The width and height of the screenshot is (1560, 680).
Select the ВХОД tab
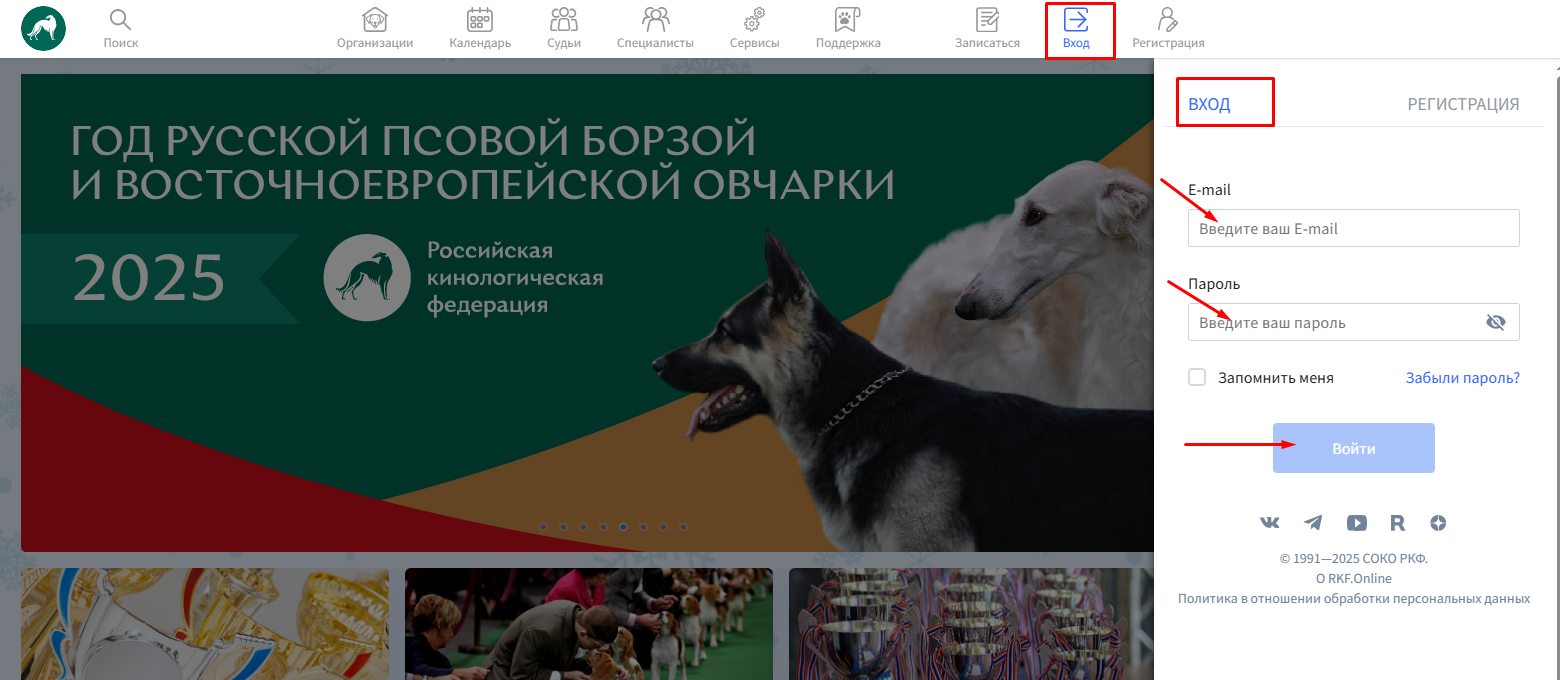click(x=1209, y=104)
